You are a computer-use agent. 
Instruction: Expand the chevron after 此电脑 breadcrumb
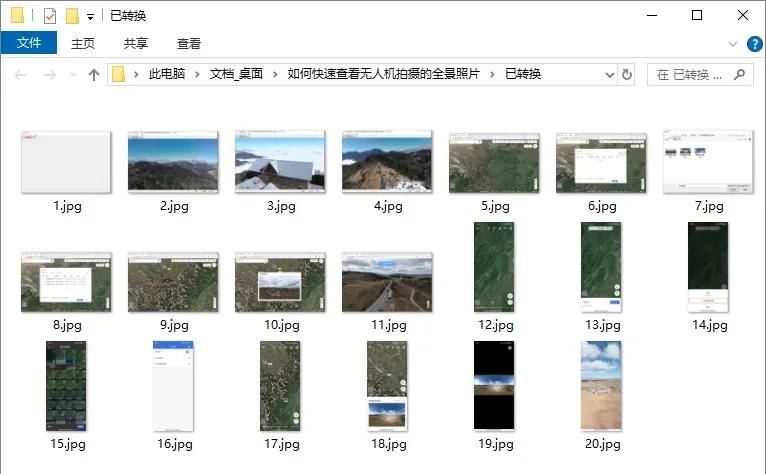click(x=197, y=74)
